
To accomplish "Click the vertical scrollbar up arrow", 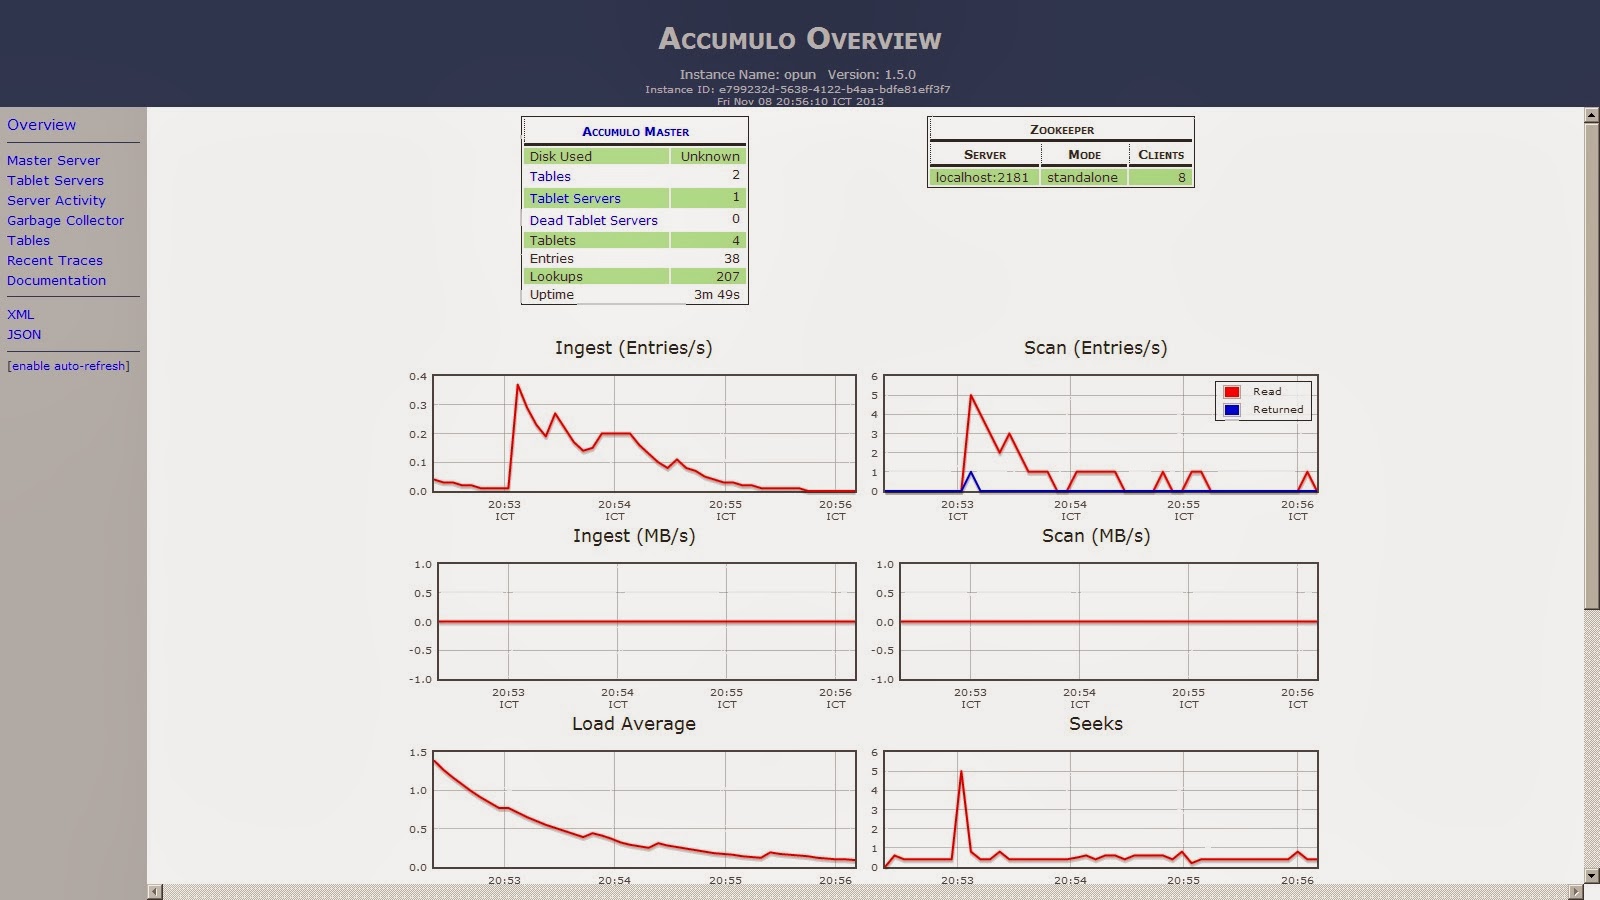I will coord(1592,116).
